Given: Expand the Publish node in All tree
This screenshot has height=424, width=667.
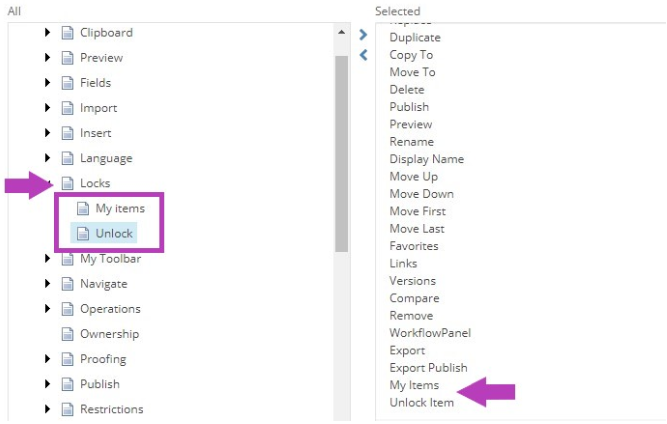Looking at the screenshot, I should click(x=47, y=384).
